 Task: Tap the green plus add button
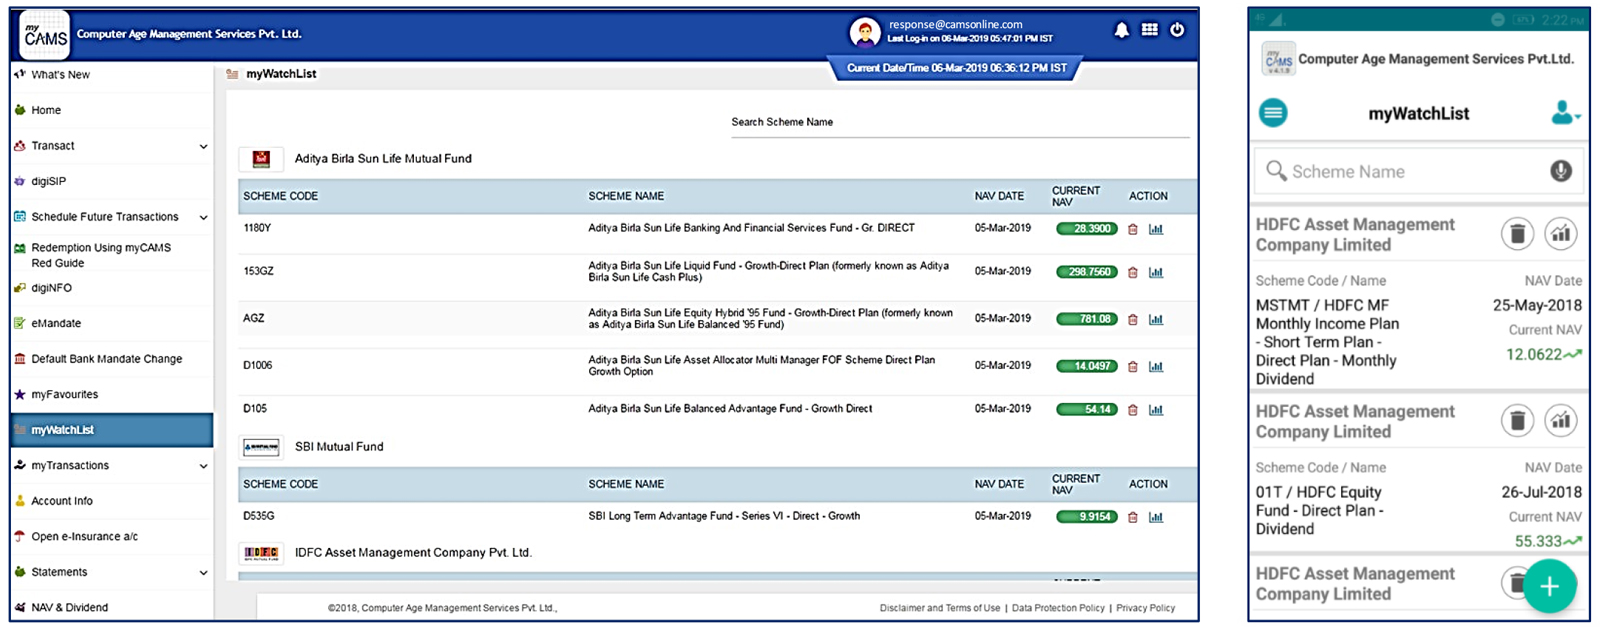tap(1549, 586)
